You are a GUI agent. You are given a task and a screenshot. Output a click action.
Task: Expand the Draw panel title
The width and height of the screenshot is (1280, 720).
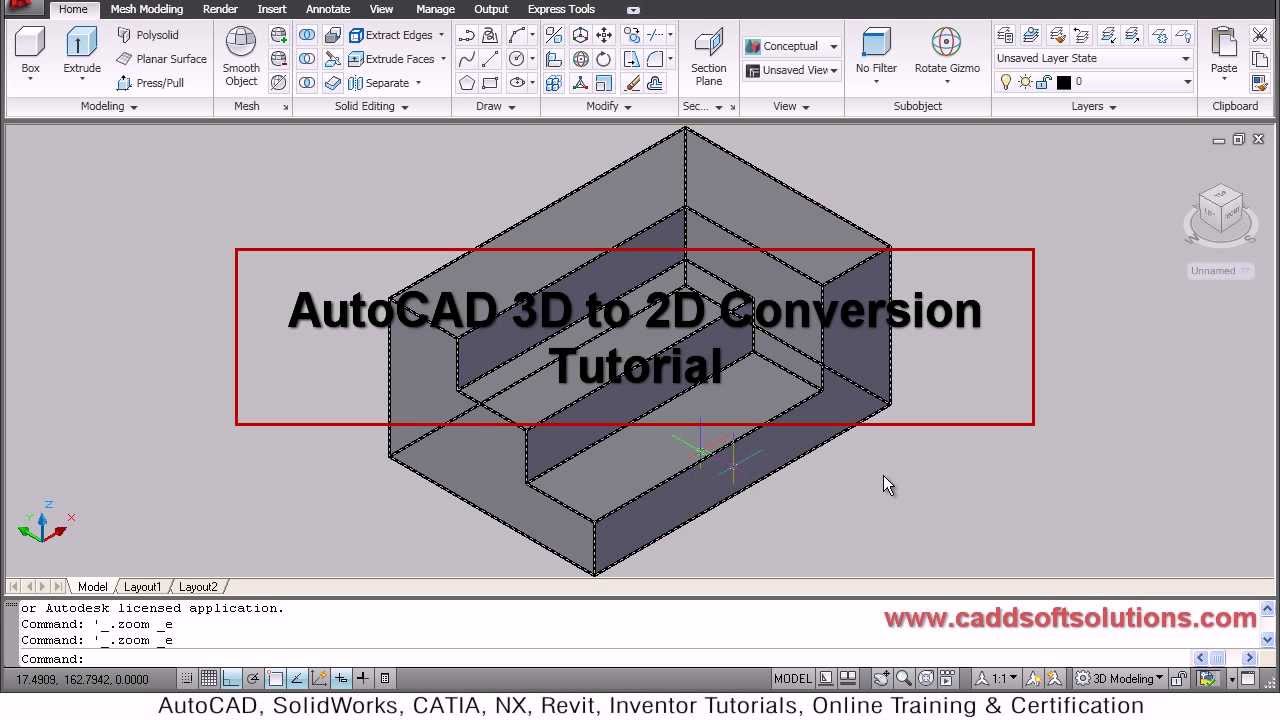496,106
